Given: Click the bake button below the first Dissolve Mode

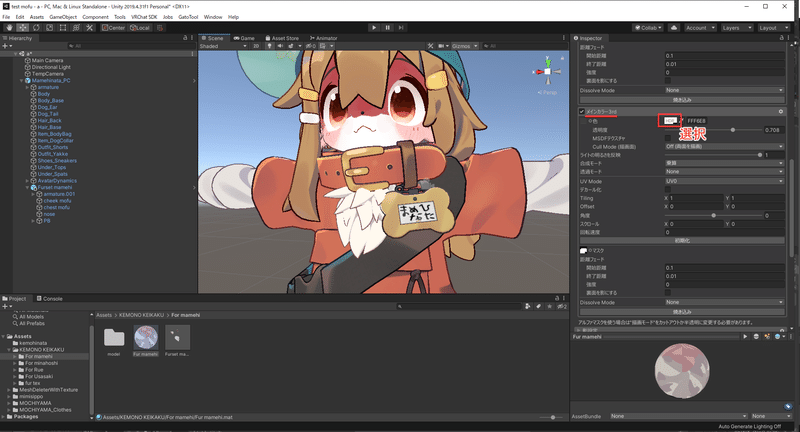Looking at the screenshot, I should 682,99.
